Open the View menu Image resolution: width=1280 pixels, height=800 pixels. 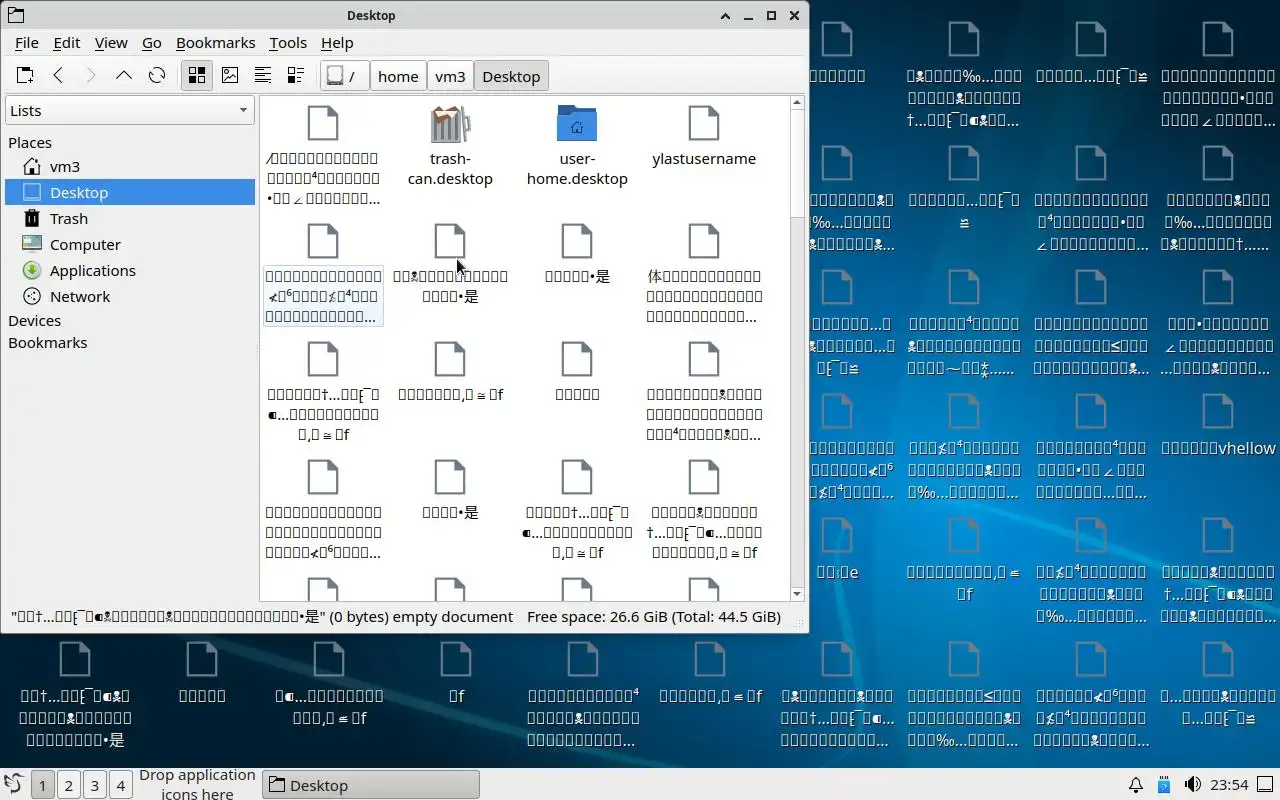point(111,43)
